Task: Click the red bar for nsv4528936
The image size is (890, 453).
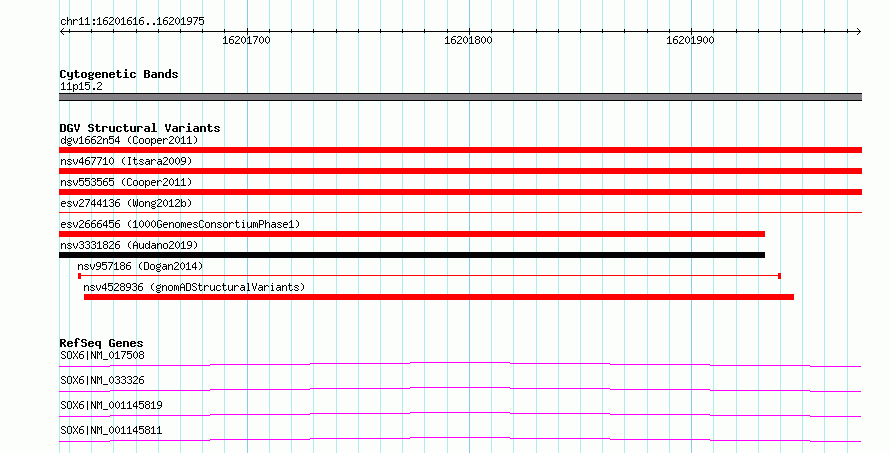Action: 439,297
